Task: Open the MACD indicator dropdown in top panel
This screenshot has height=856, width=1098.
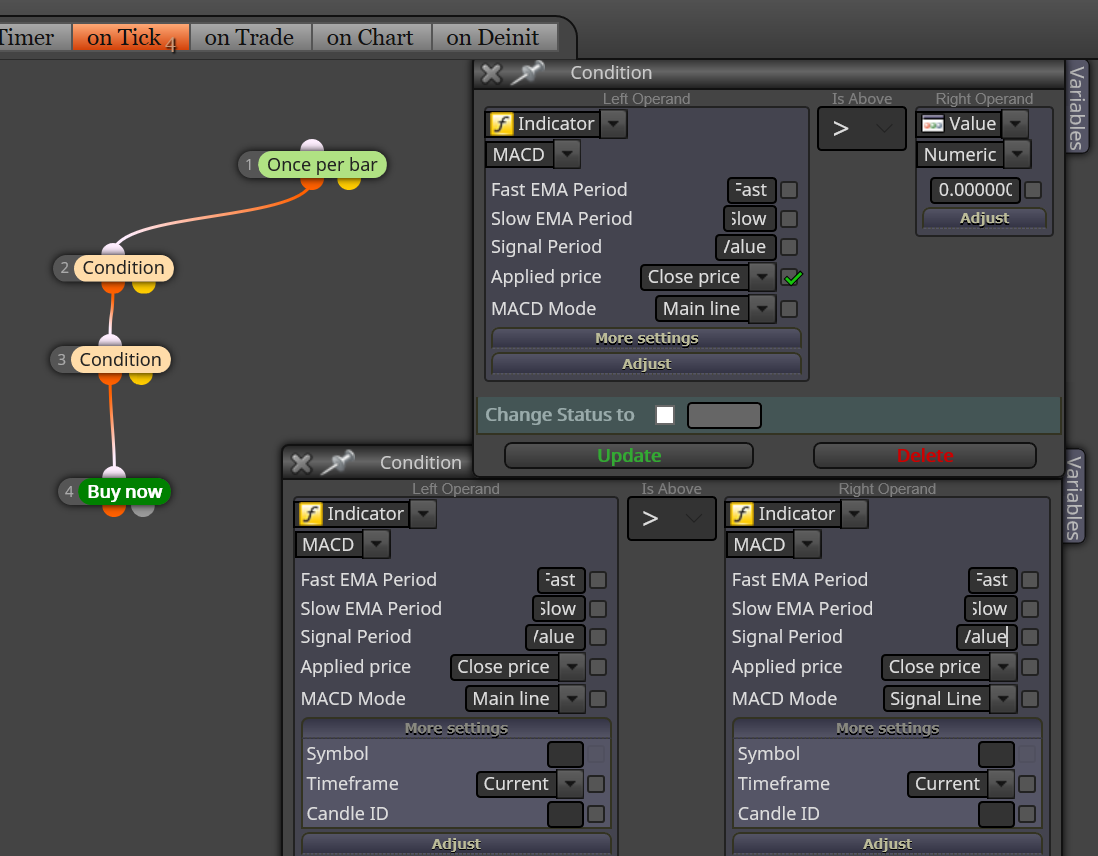Action: [x=567, y=155]
